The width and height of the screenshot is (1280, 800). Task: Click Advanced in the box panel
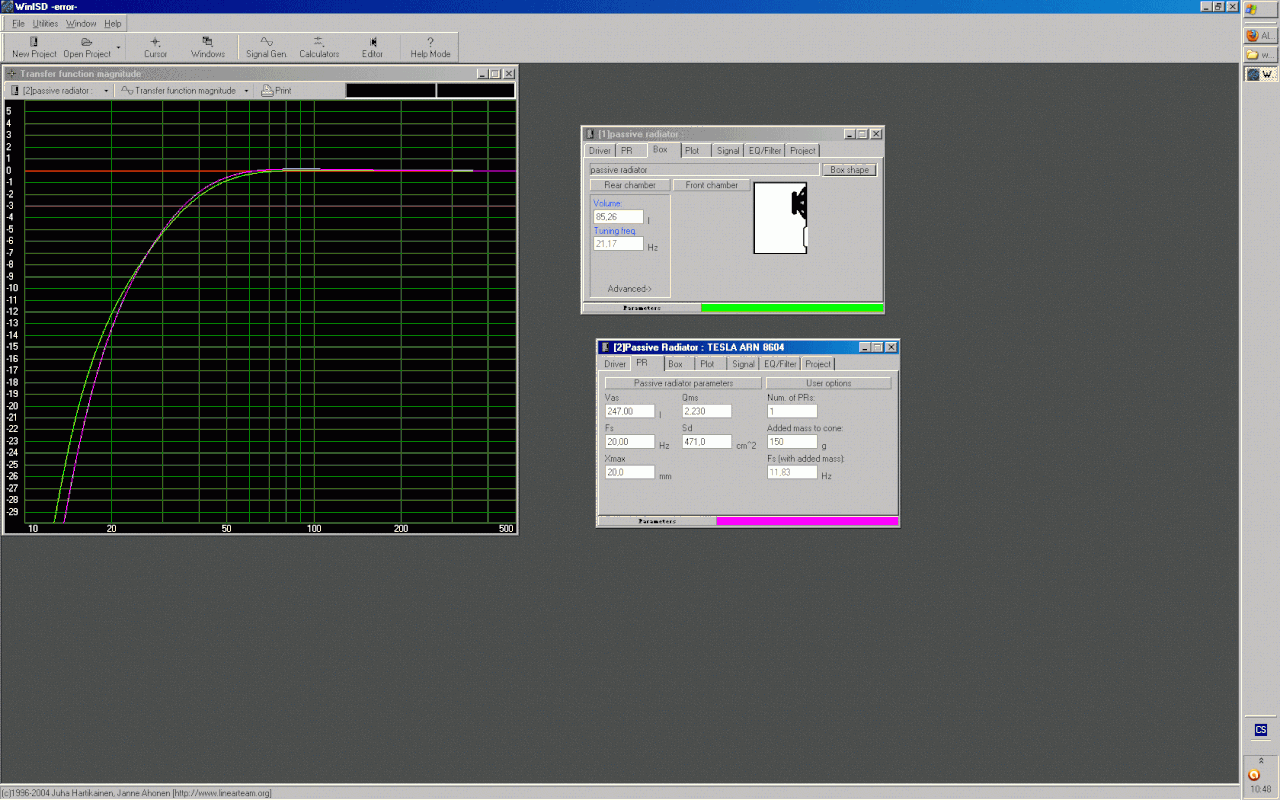point(629,289)
